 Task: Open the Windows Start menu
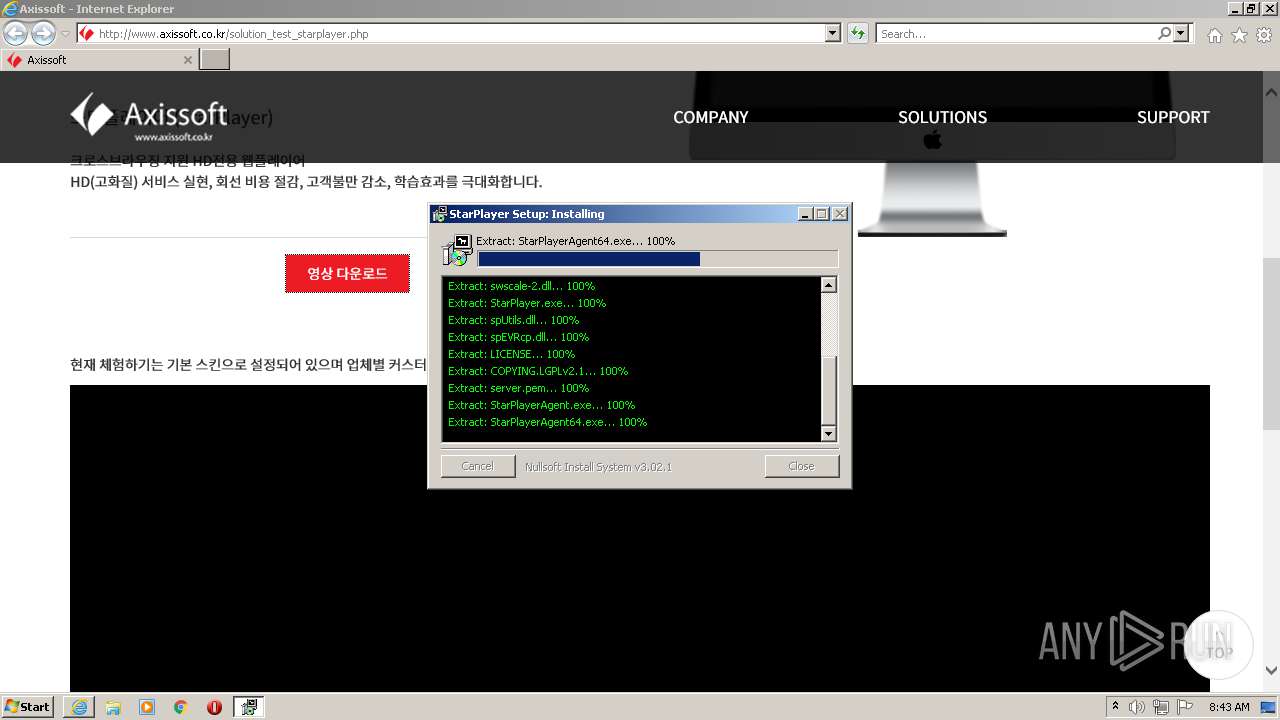(x=28, y=706)
